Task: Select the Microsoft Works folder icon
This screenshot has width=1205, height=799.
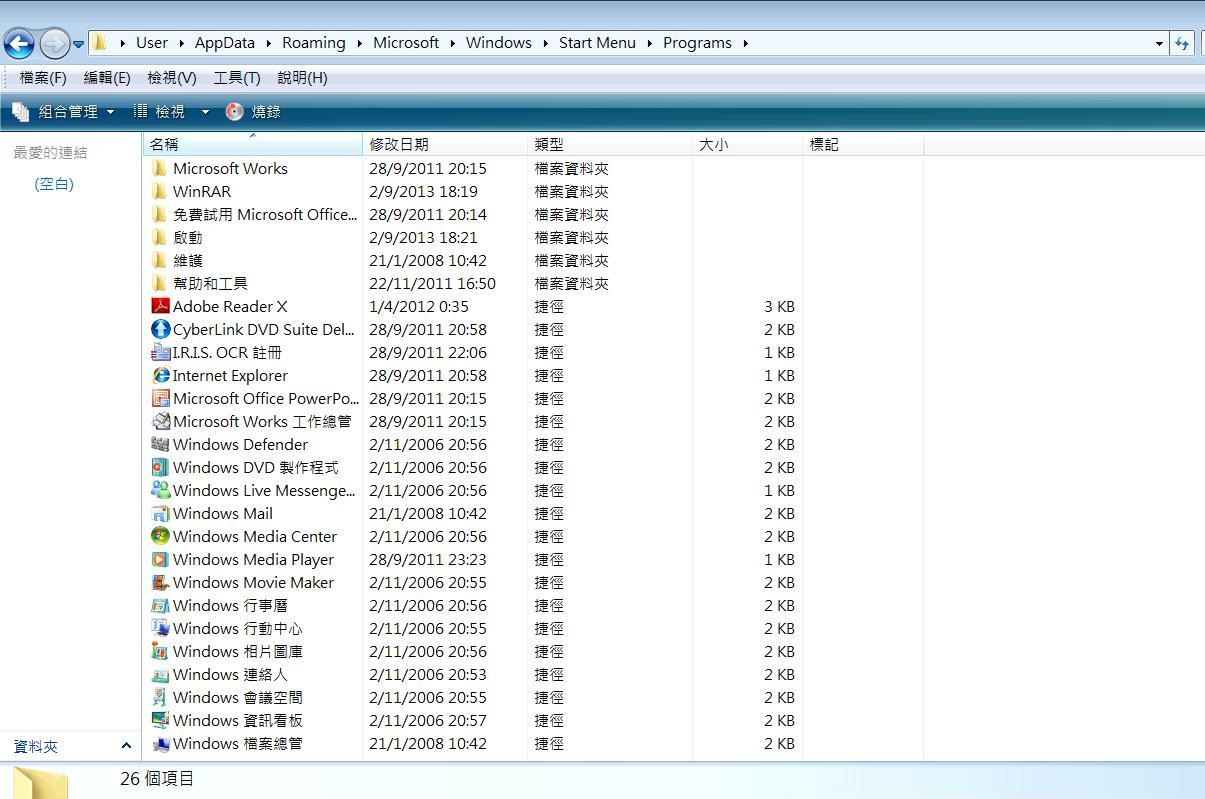Action: click(x=160, y=168)
